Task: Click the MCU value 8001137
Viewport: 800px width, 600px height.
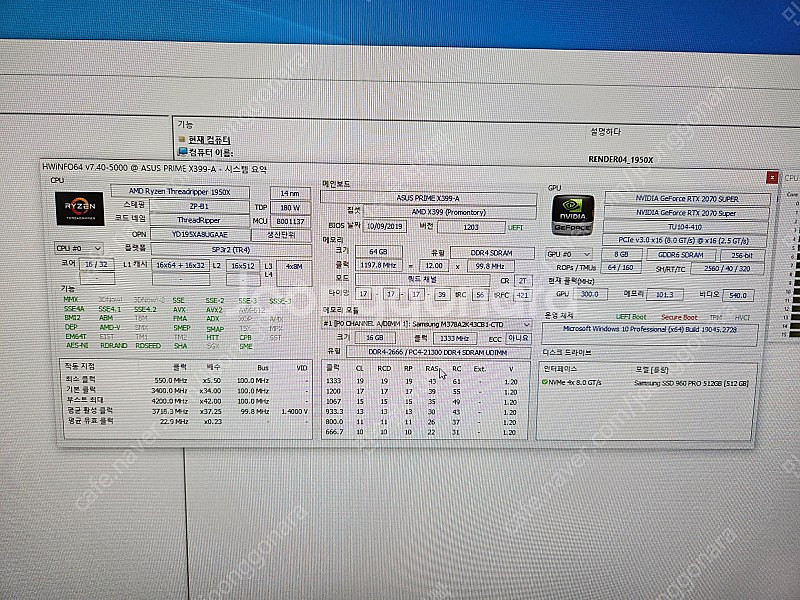Action: pos(290,221)
